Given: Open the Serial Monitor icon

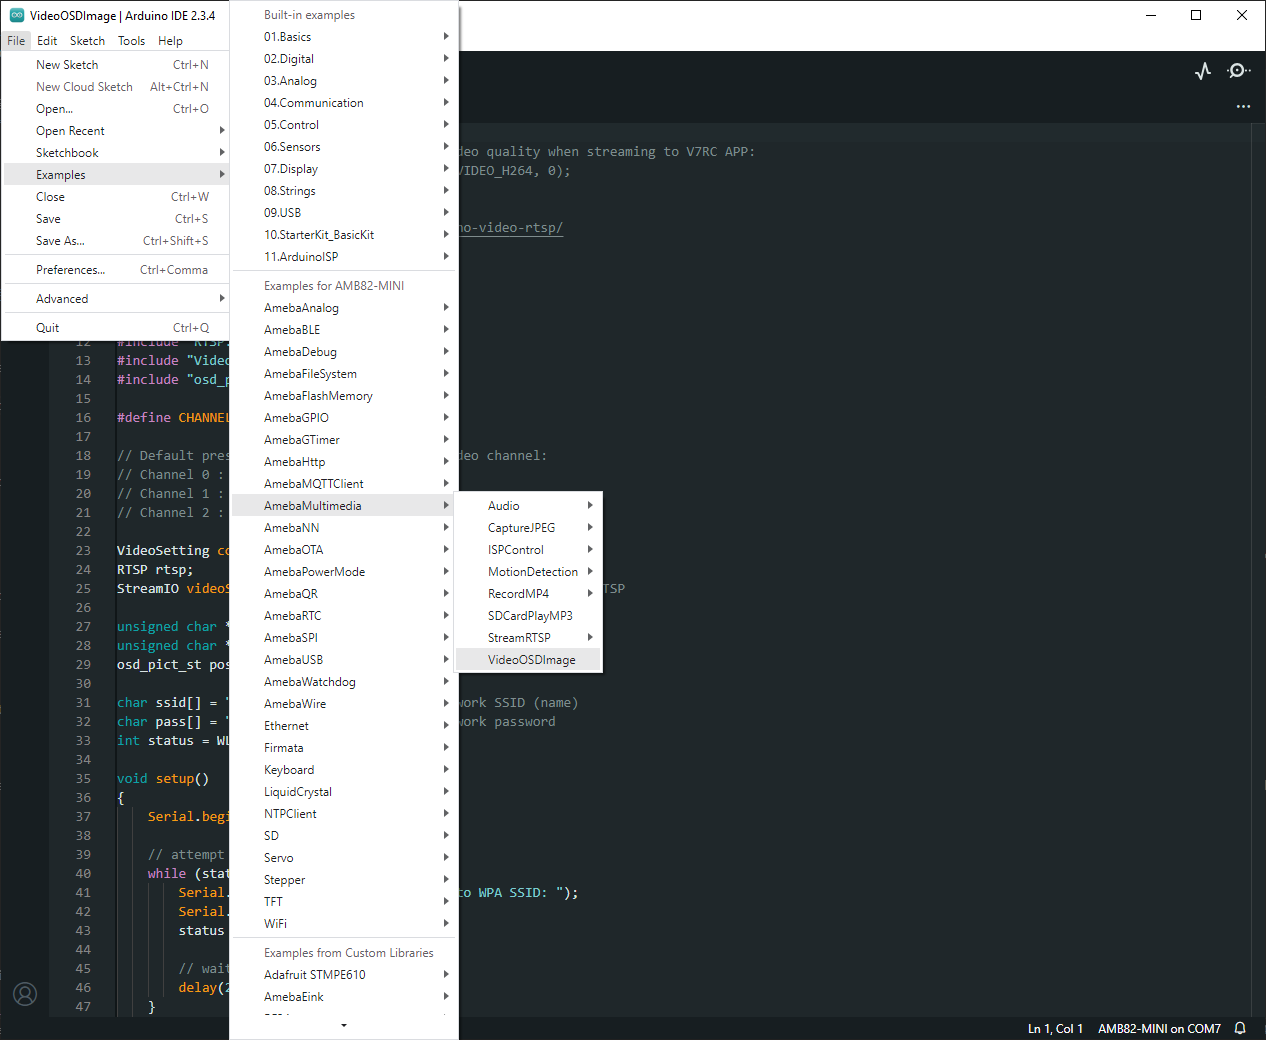Looking at the screenshot, I should [x=1239, y=71].
